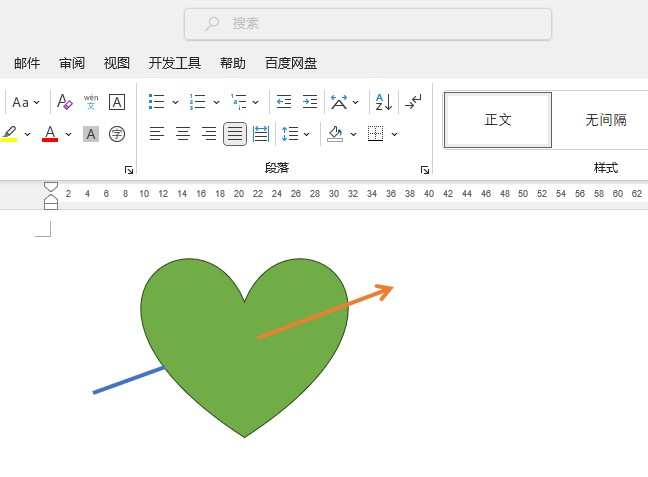
Task: Toggle justify alignment
Action: tap(235, 134)
